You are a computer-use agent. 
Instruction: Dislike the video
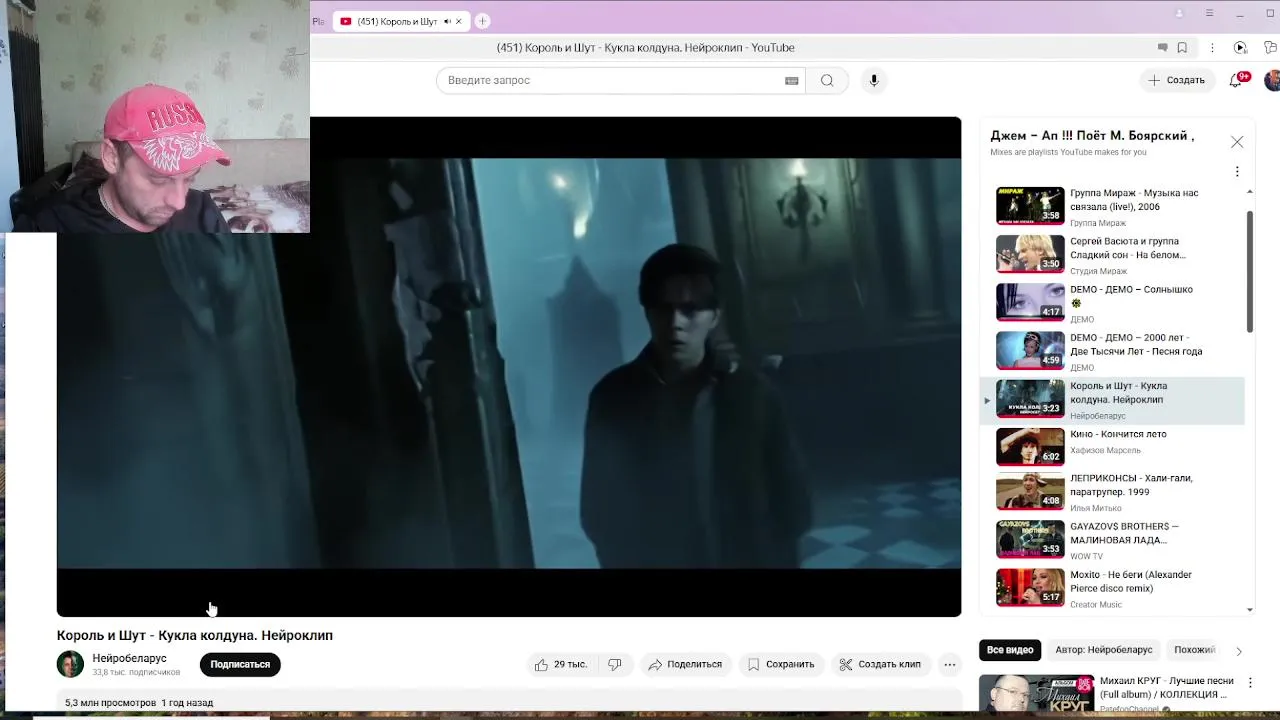615,664
